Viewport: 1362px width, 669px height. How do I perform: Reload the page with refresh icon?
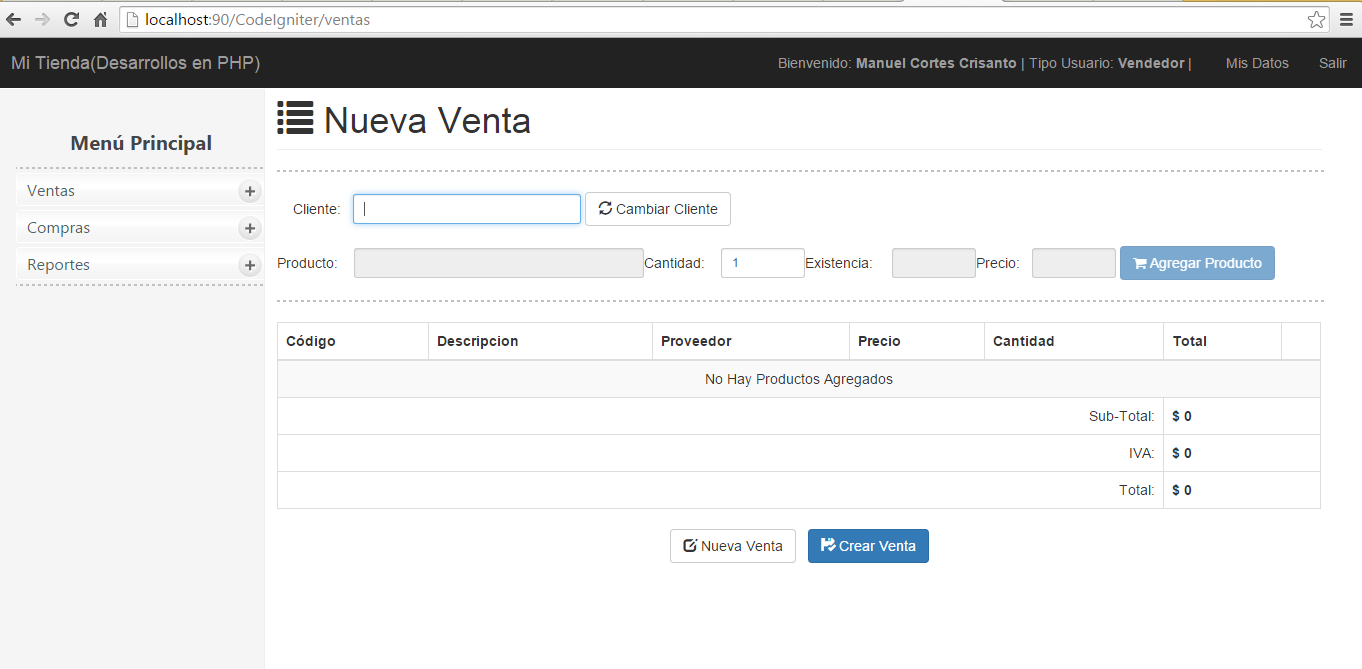[71, 19]
